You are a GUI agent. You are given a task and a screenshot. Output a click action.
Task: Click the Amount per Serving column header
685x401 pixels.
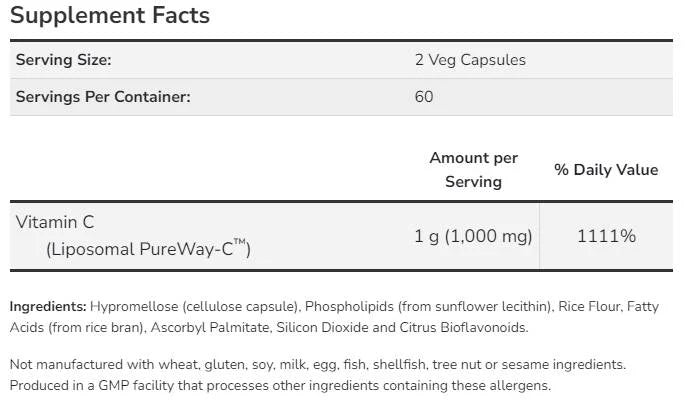473,169
